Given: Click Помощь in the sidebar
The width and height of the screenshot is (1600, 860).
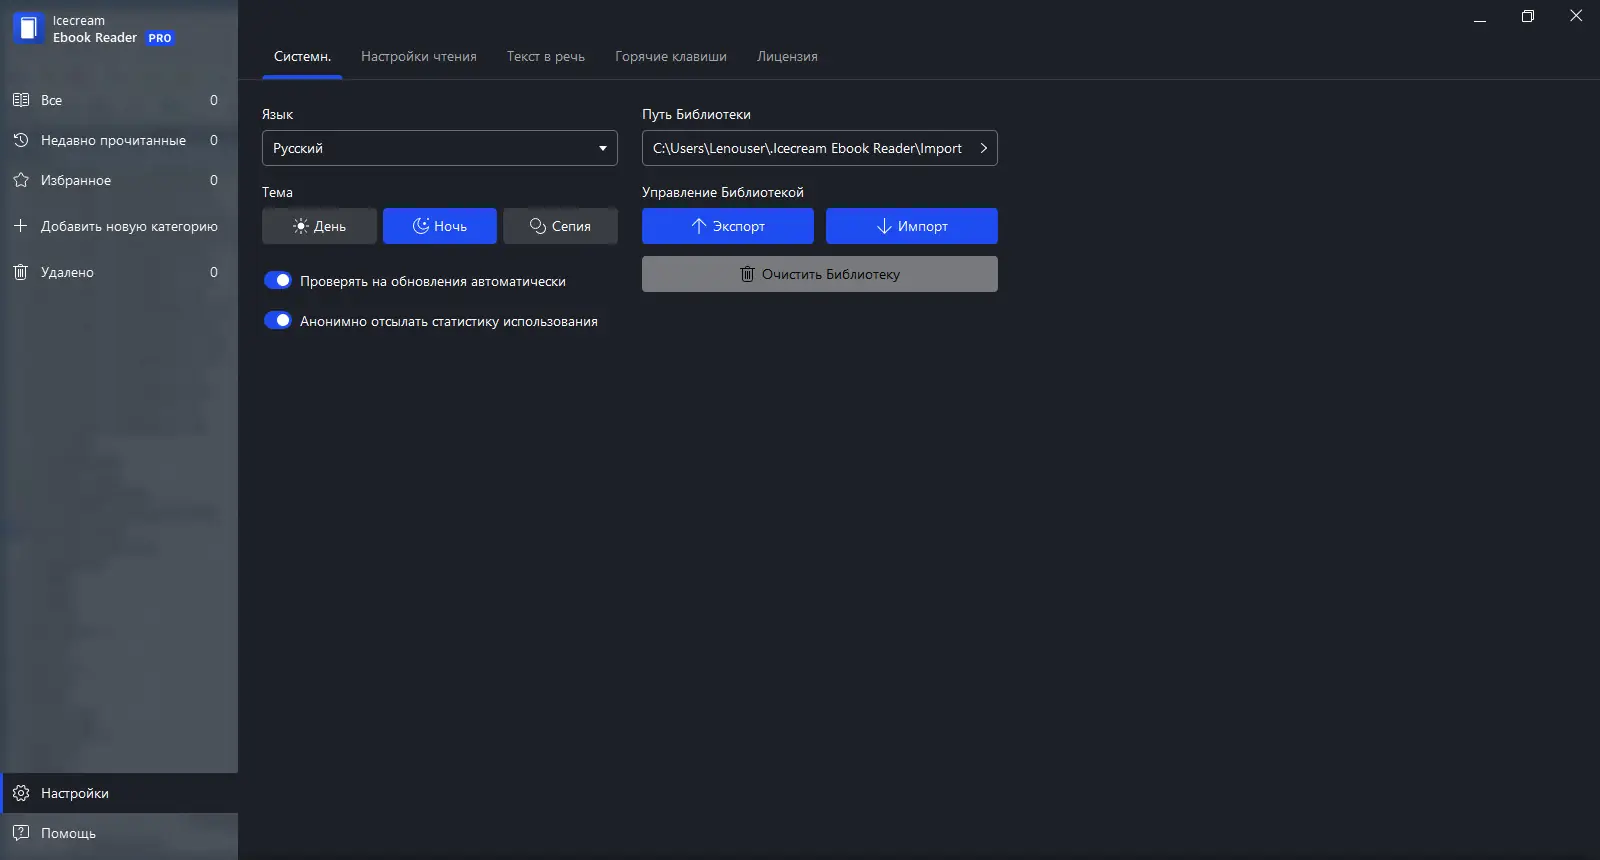Looking at the screenshot, I should click(119, 833).
